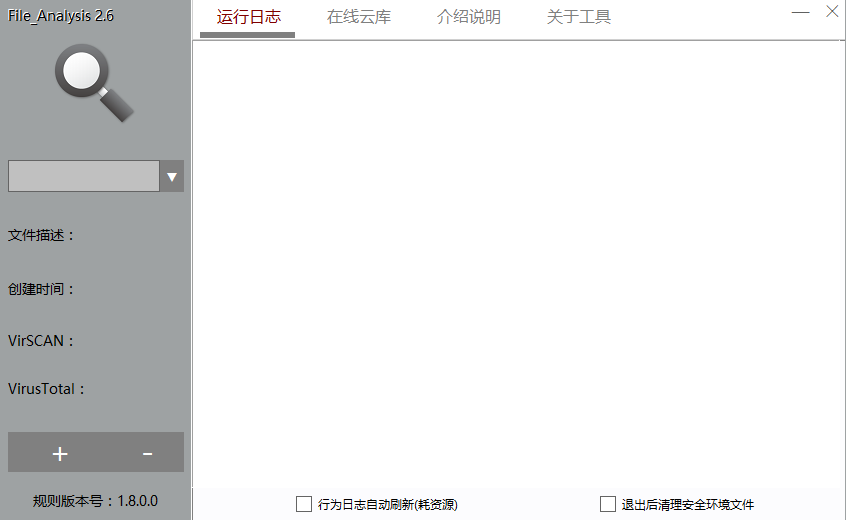The image size is (846, 520).
Task: Go to the 关于工具 tab
Action: pos(579,17)
